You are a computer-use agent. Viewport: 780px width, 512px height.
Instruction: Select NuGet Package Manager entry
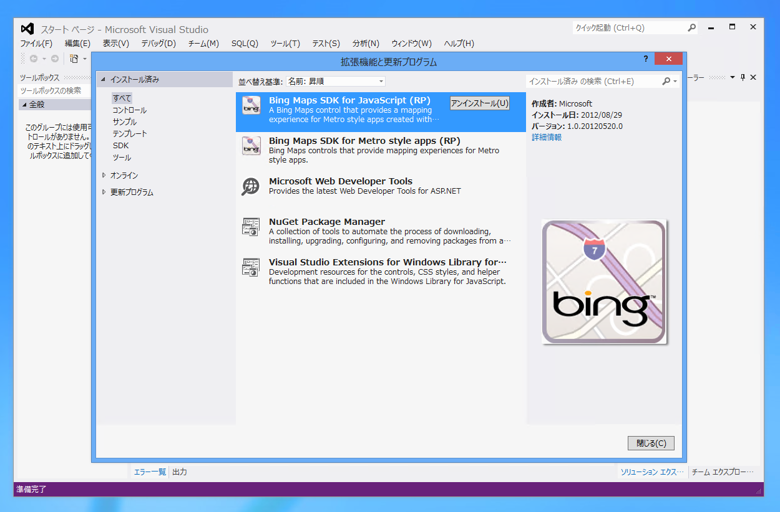point(381,231)
